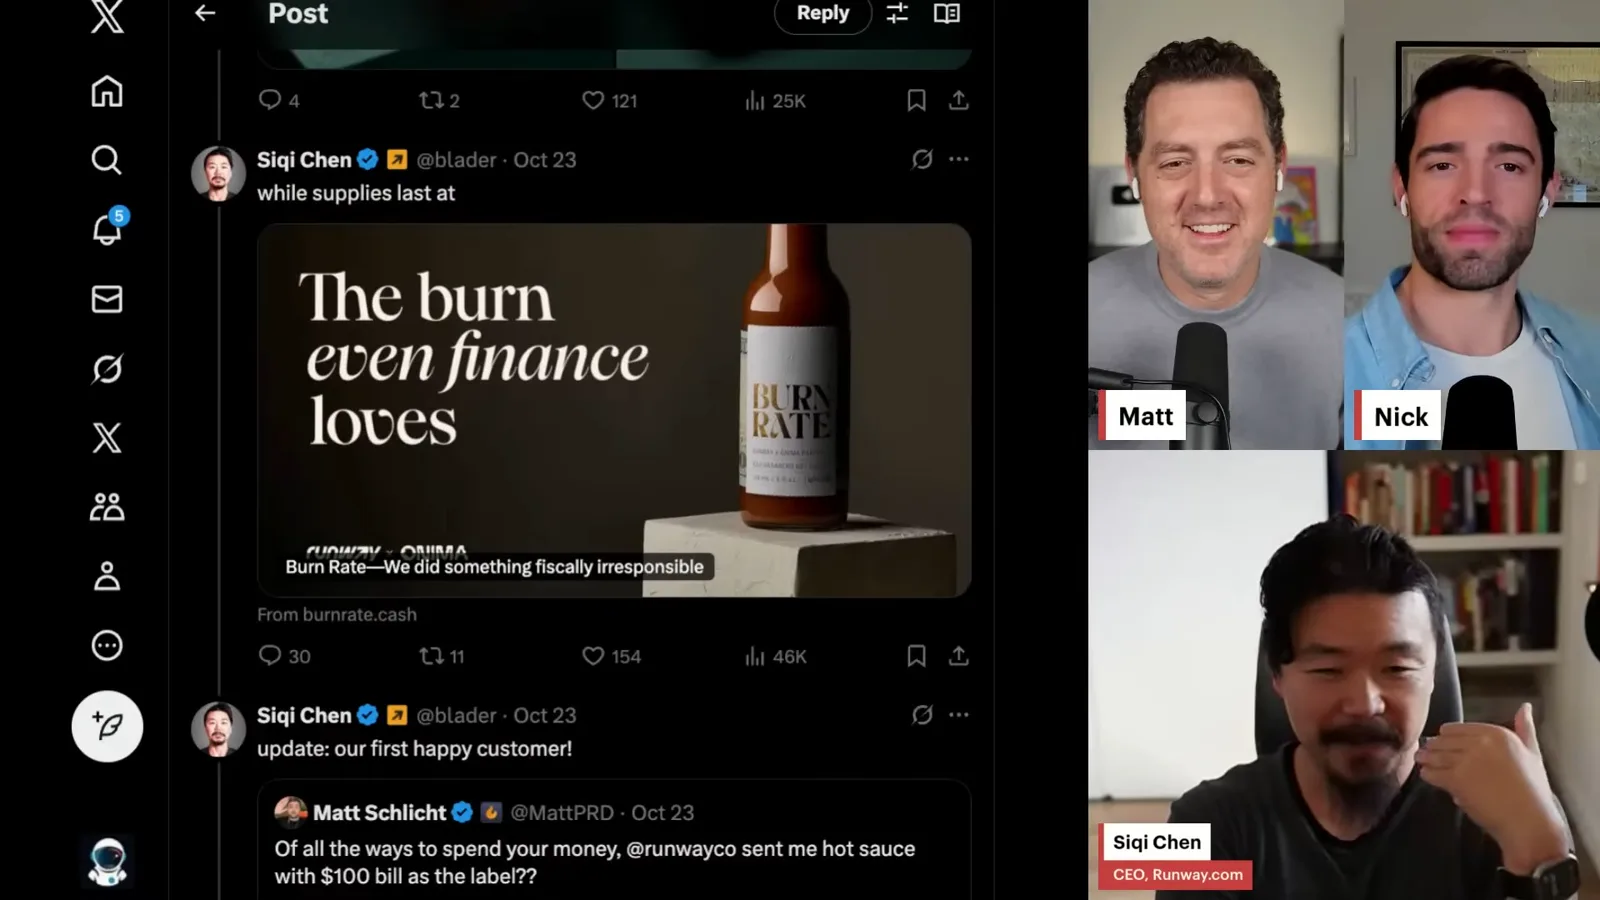The width and height of the screenshot is (1600, 900).
Task: Open Grok in the sidebar
Action: 107,369
